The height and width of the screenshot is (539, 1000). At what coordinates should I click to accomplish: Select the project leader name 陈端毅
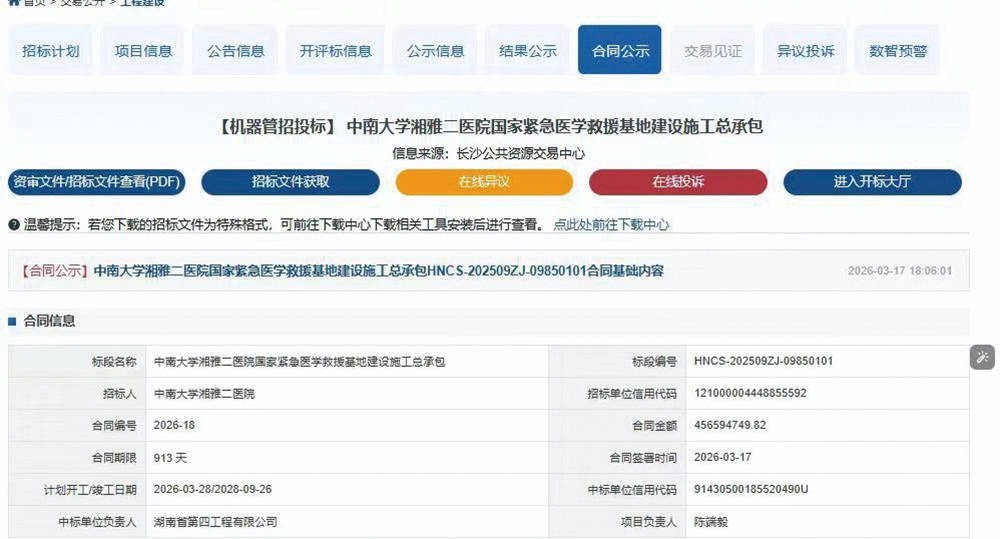coord(710,522)
